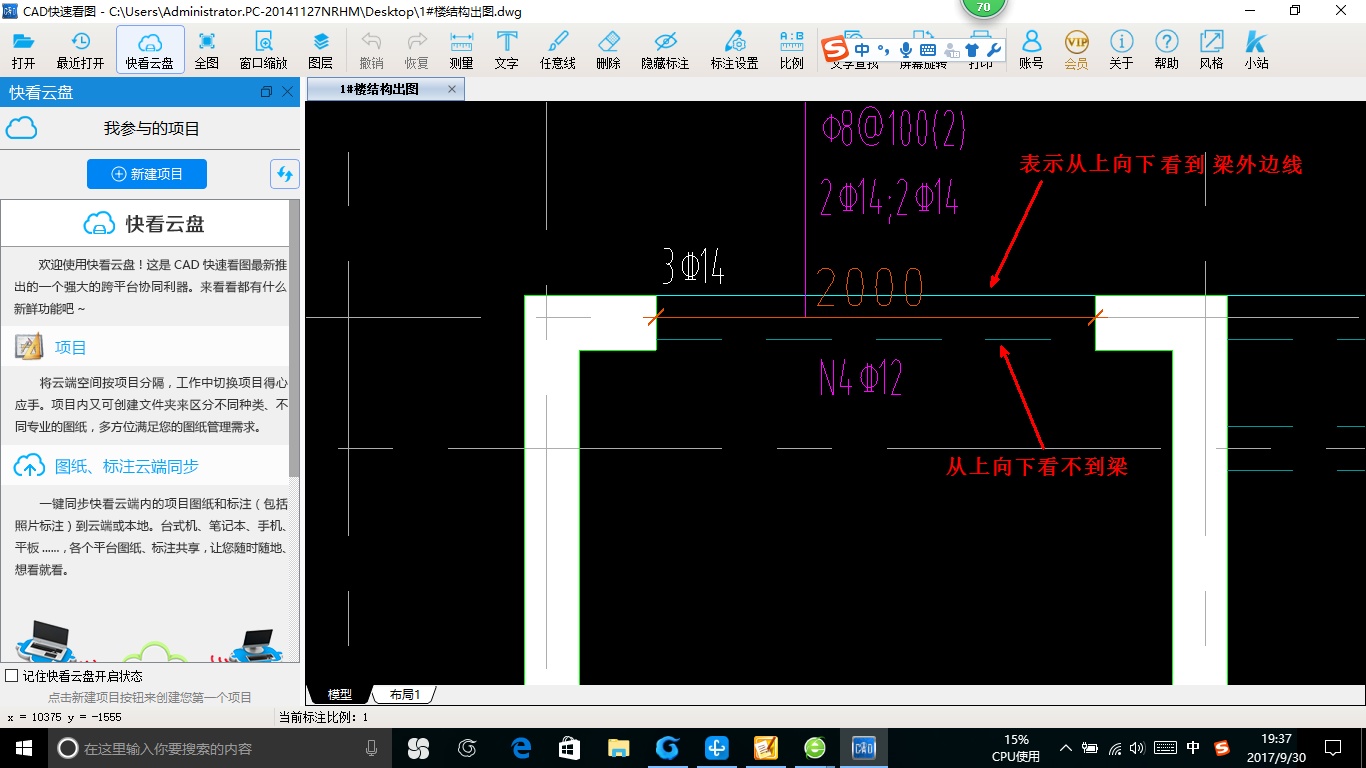Open the Windows Start menu

[23, 747]
